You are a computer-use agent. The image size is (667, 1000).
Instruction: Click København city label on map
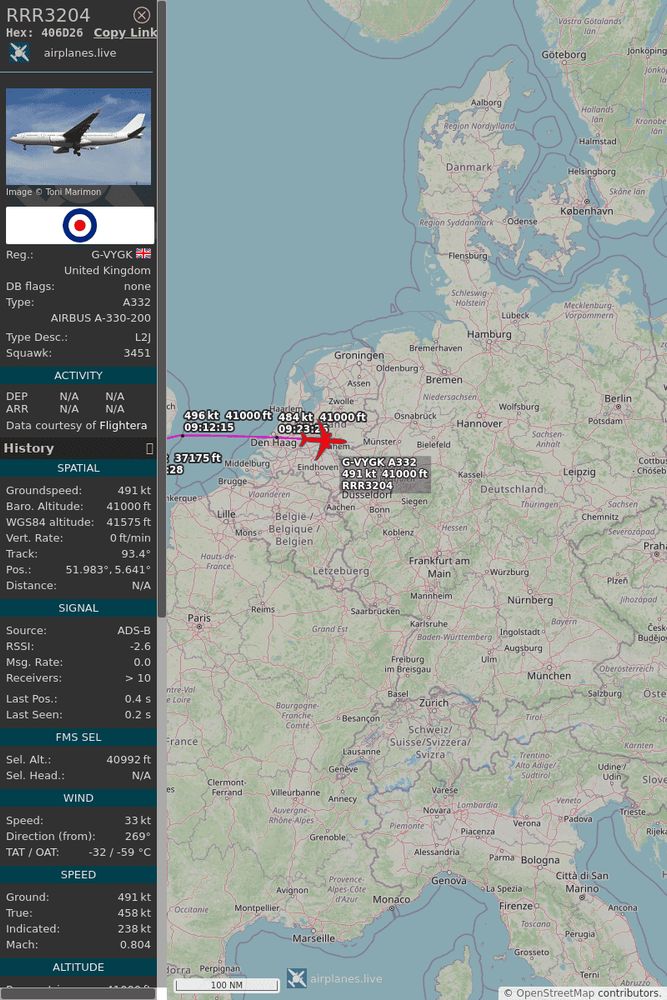tap(587, 210)
